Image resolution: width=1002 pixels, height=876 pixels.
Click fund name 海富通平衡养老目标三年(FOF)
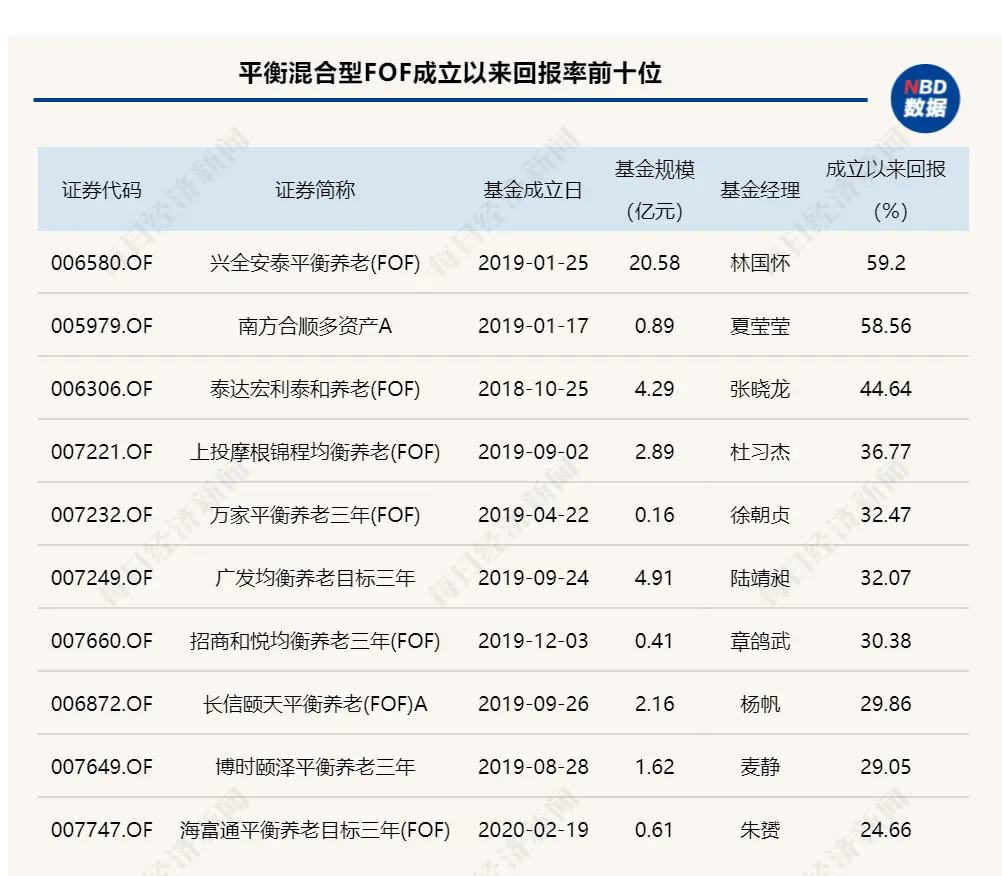[315, 830]
